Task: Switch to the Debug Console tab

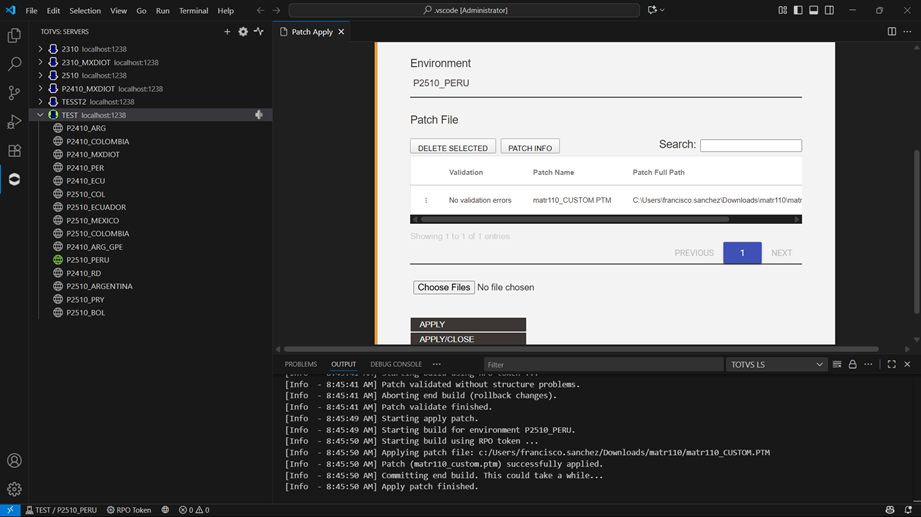Action: coord(396,364)
